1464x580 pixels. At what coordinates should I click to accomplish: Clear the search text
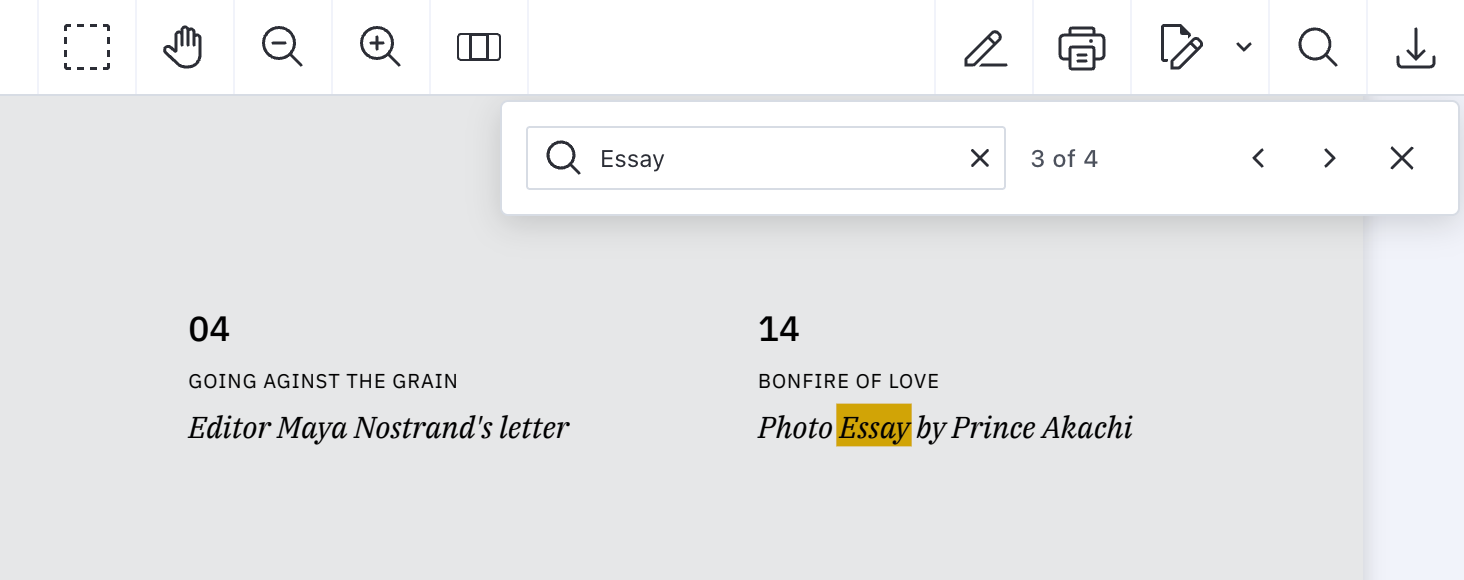pos(980,158)
